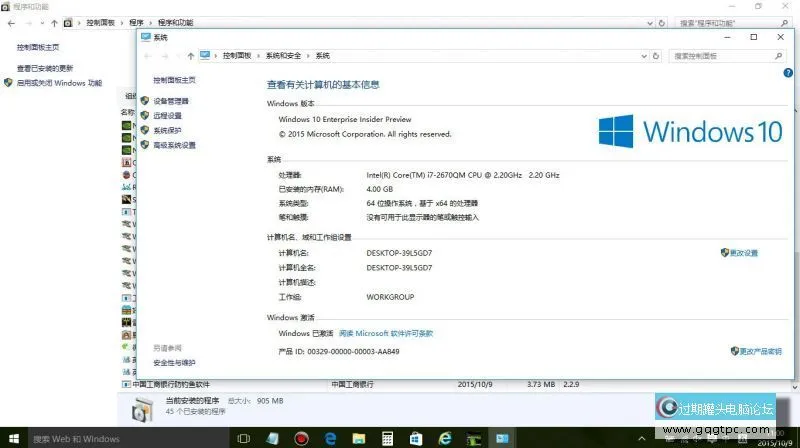Click the help question mark icon
Image resolution: width=800 pixels, height=448 pixels.
point(788,73)
